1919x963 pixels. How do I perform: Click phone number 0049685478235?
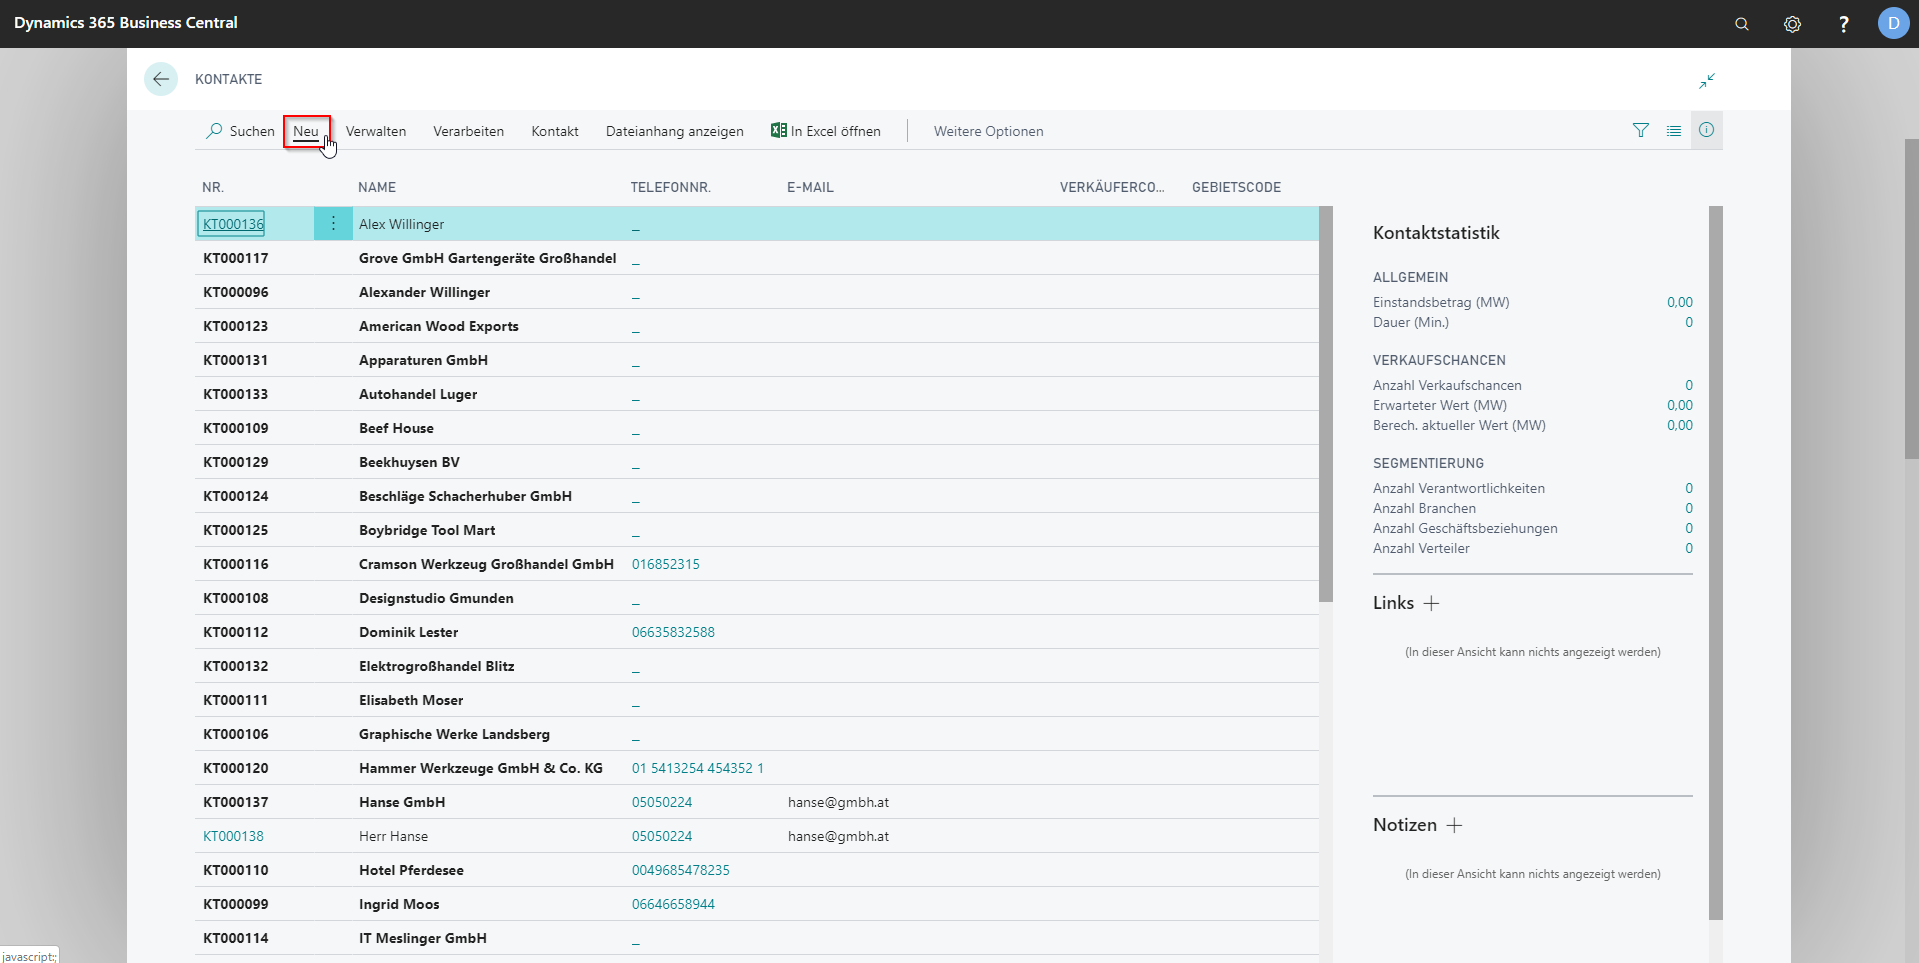pyautogui.click(x=680, y=870)
